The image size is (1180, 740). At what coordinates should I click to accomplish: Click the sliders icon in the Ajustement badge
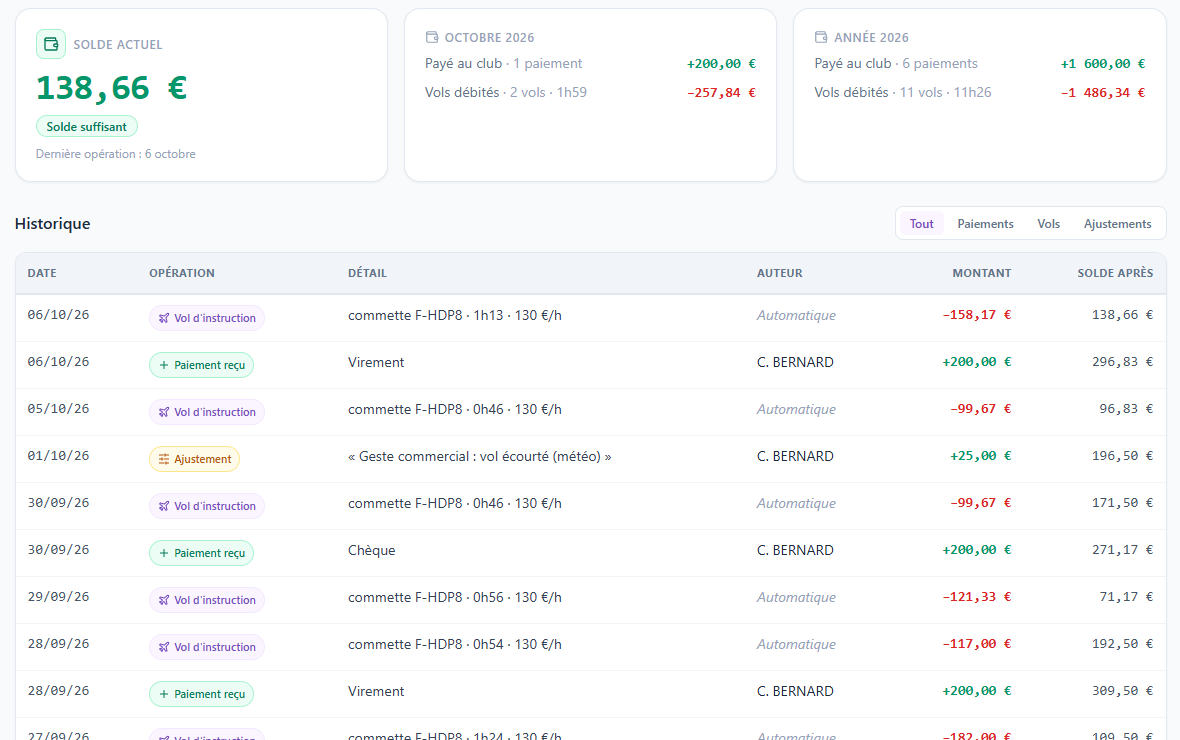tap(164, 459)
